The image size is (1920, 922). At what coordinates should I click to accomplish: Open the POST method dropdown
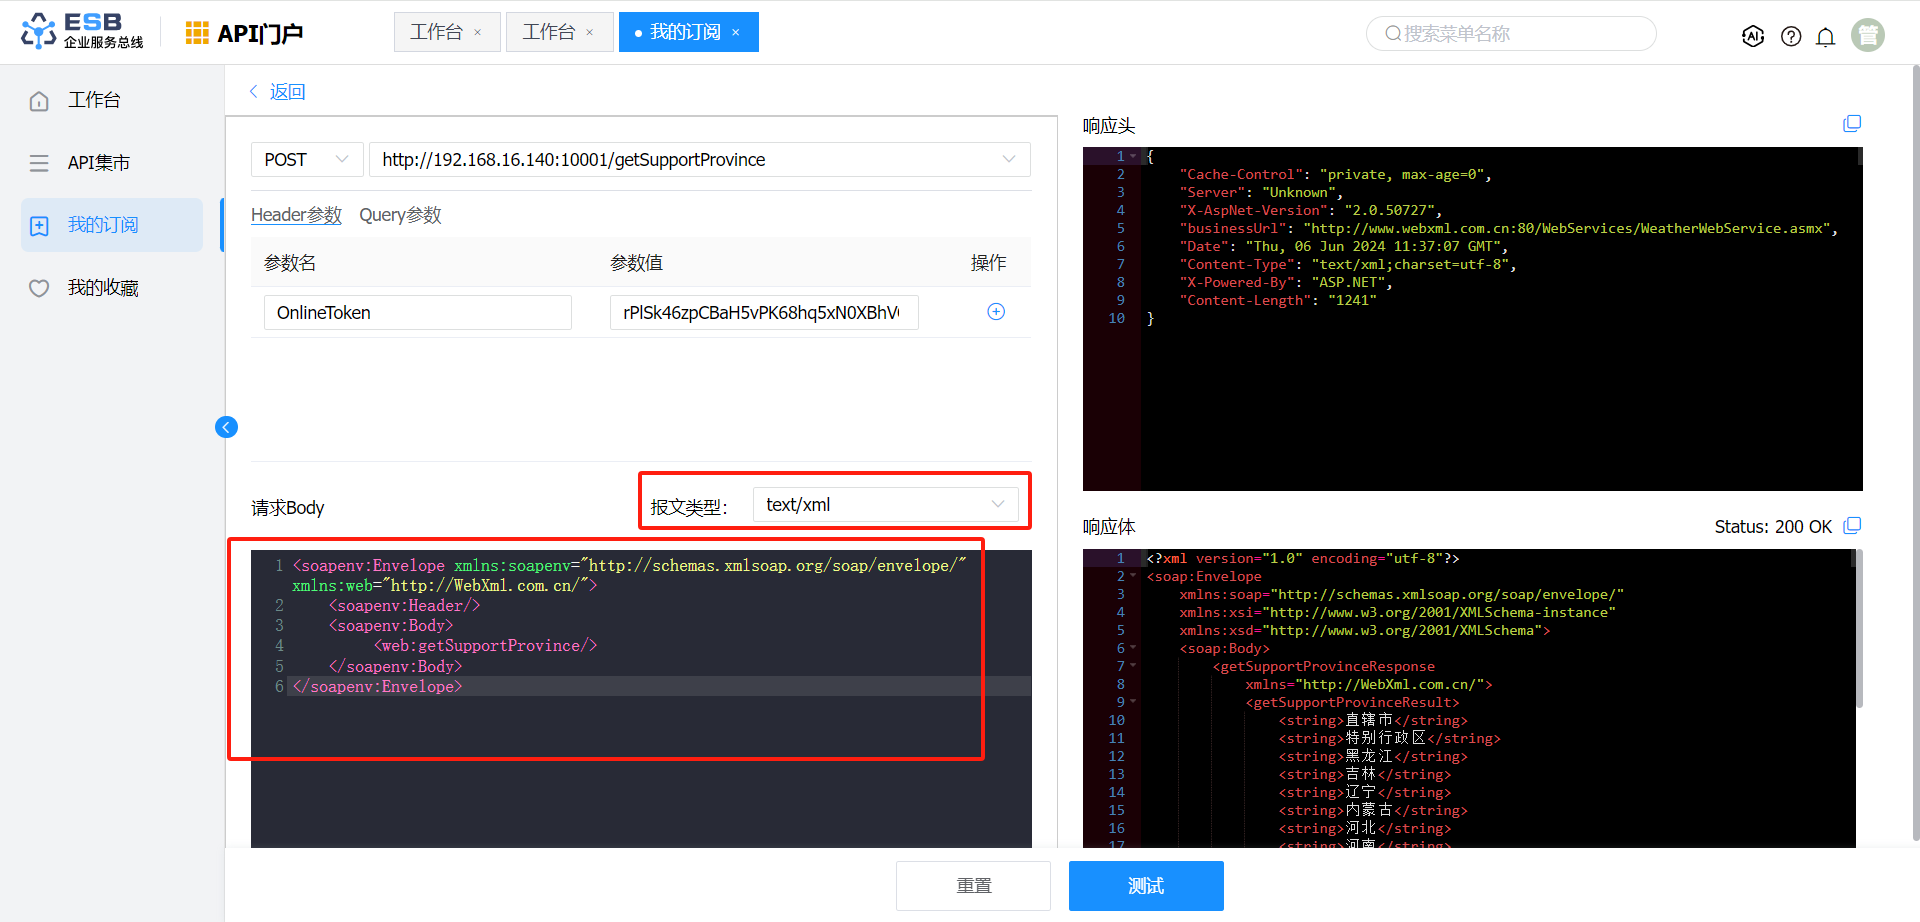[x=306, y=160]
